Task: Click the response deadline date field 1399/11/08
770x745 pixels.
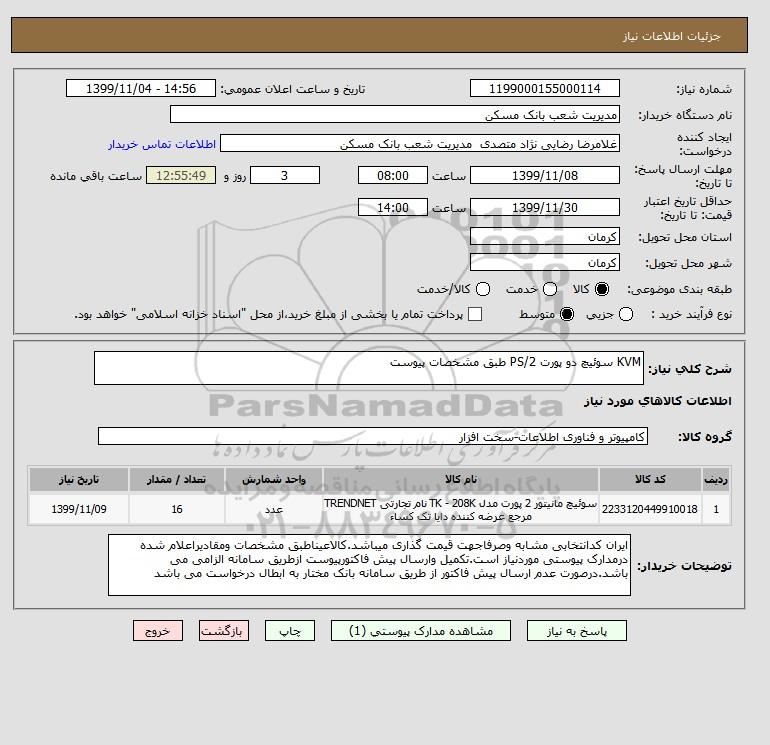Action: coord(545,175)
